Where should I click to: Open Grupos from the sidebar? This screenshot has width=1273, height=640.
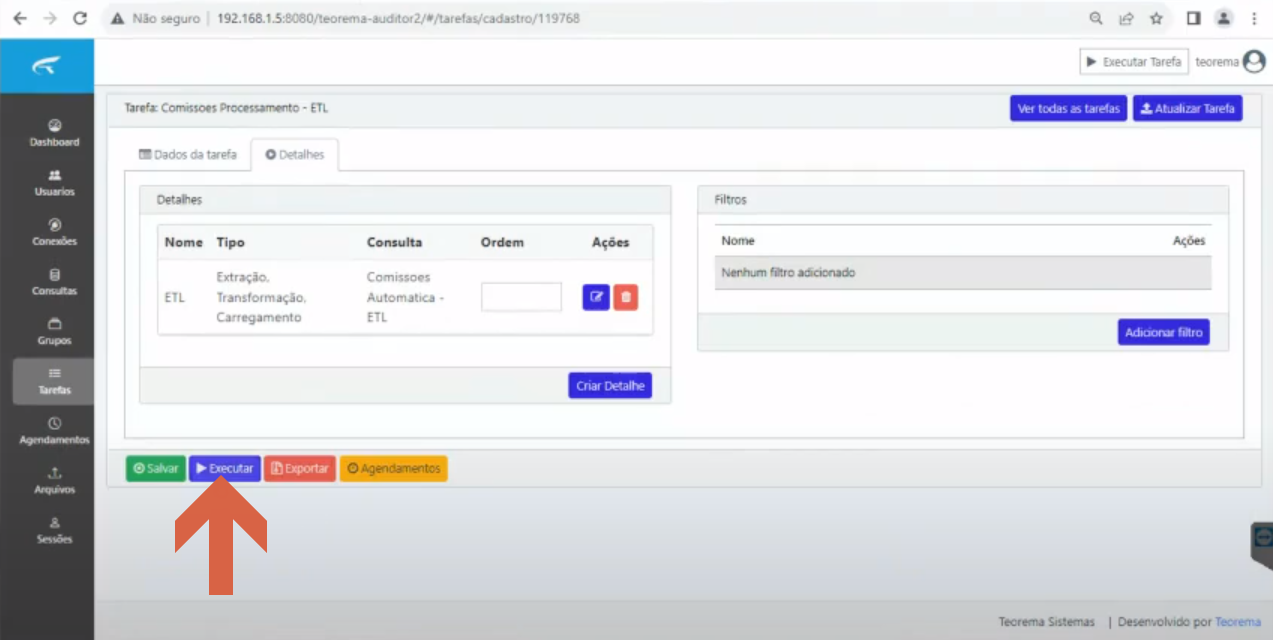click(54, 332)
